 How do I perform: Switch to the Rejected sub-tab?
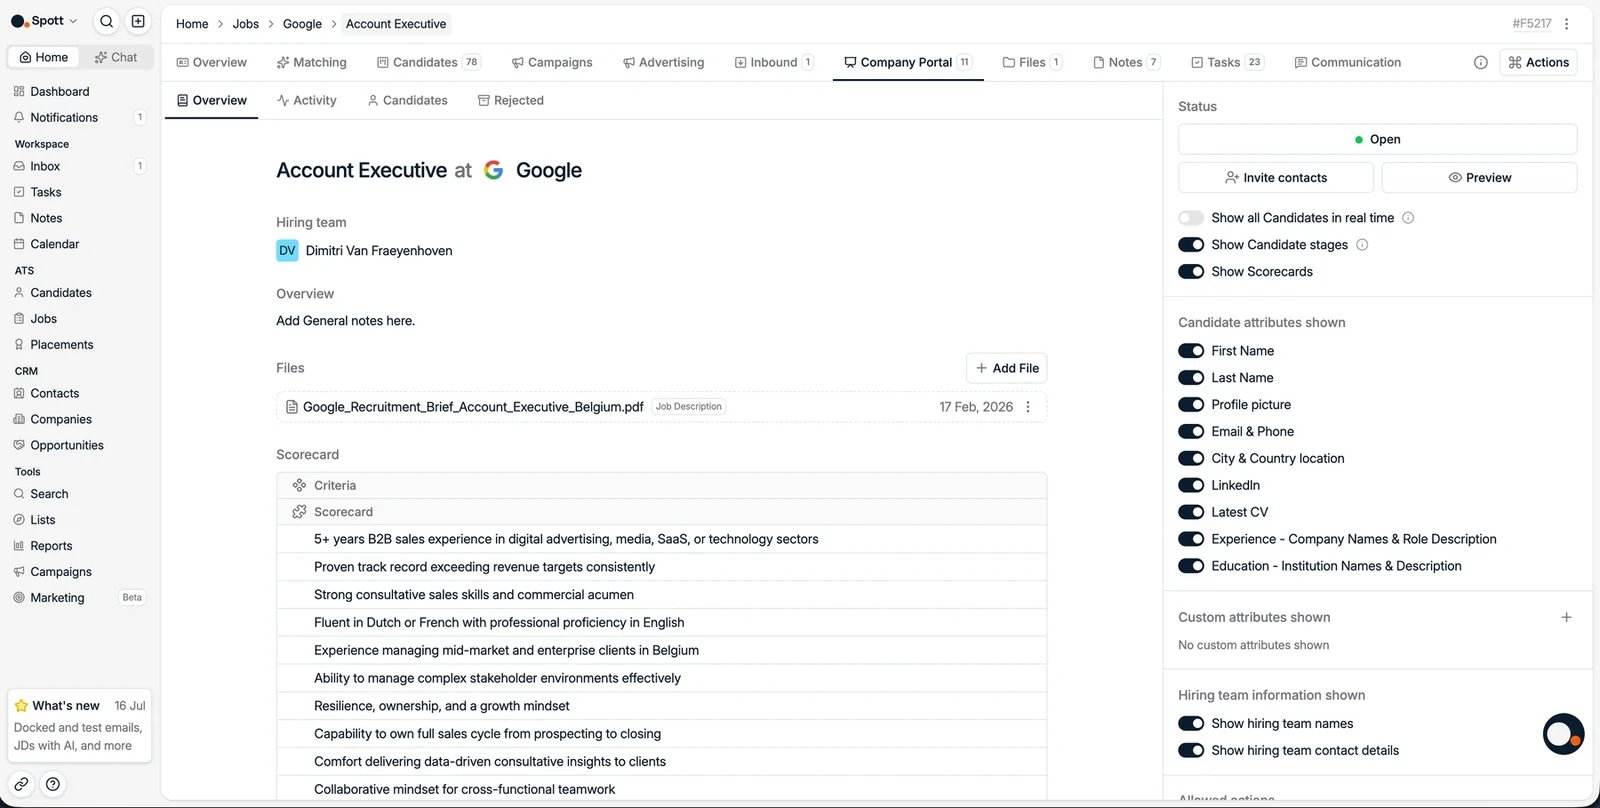tap(510, 100)
